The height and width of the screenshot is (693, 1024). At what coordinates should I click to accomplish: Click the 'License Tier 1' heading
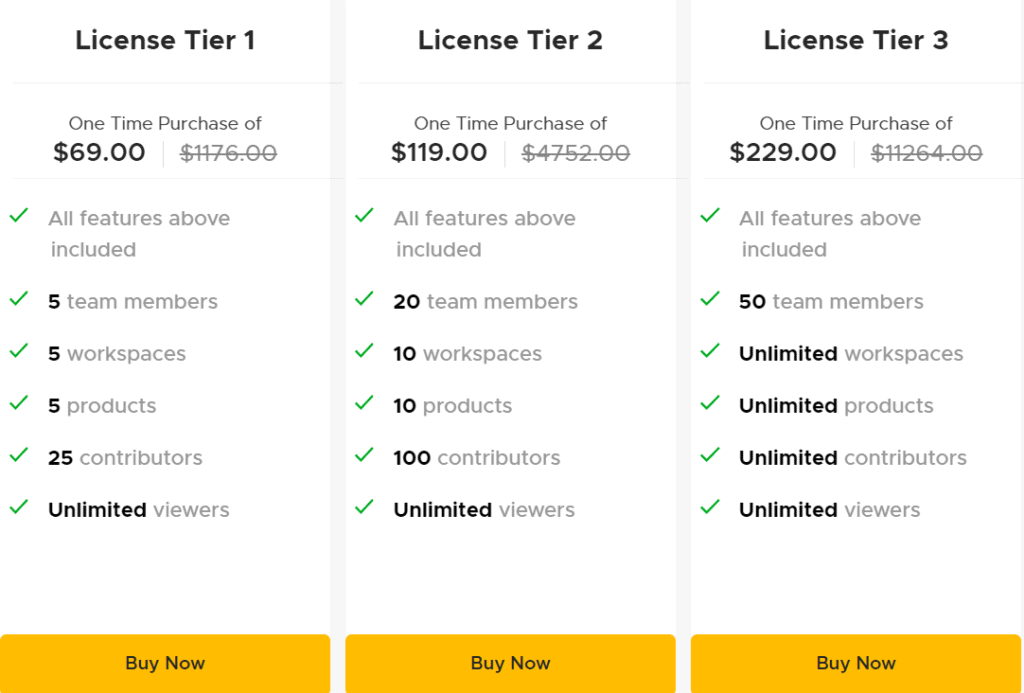click(165, 40)
